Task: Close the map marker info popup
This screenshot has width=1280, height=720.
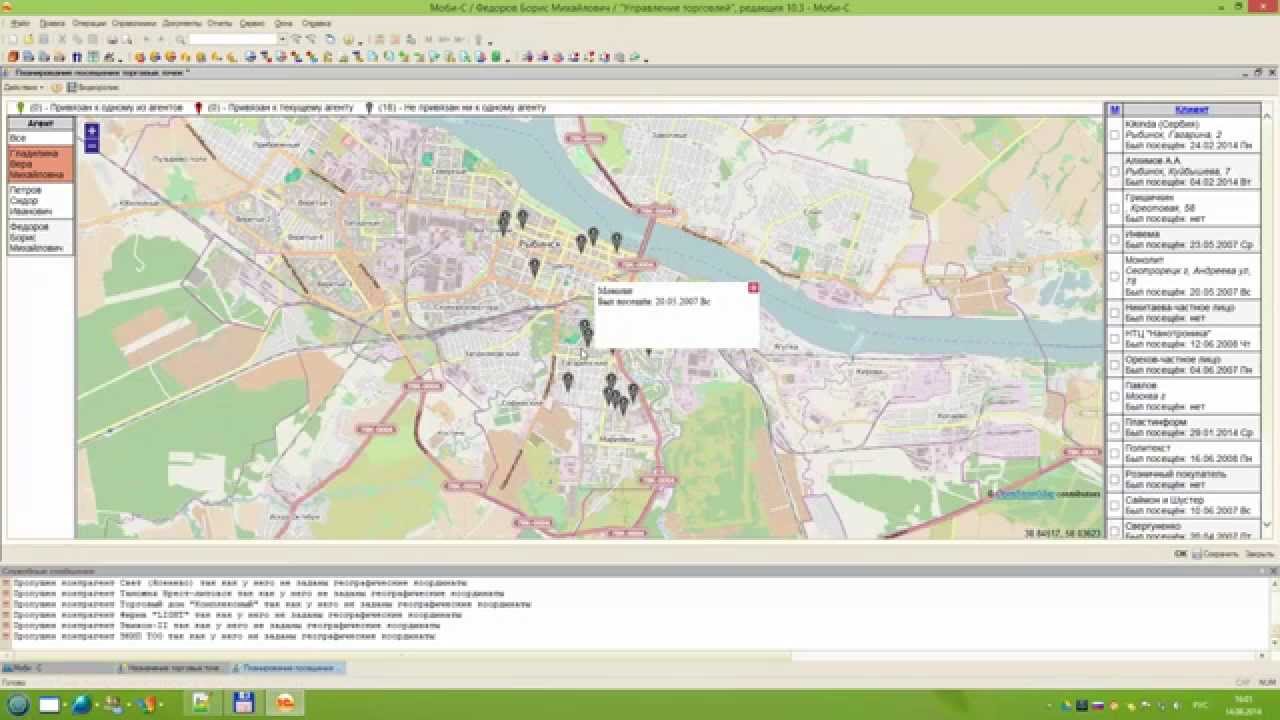Action: (753, 288)
